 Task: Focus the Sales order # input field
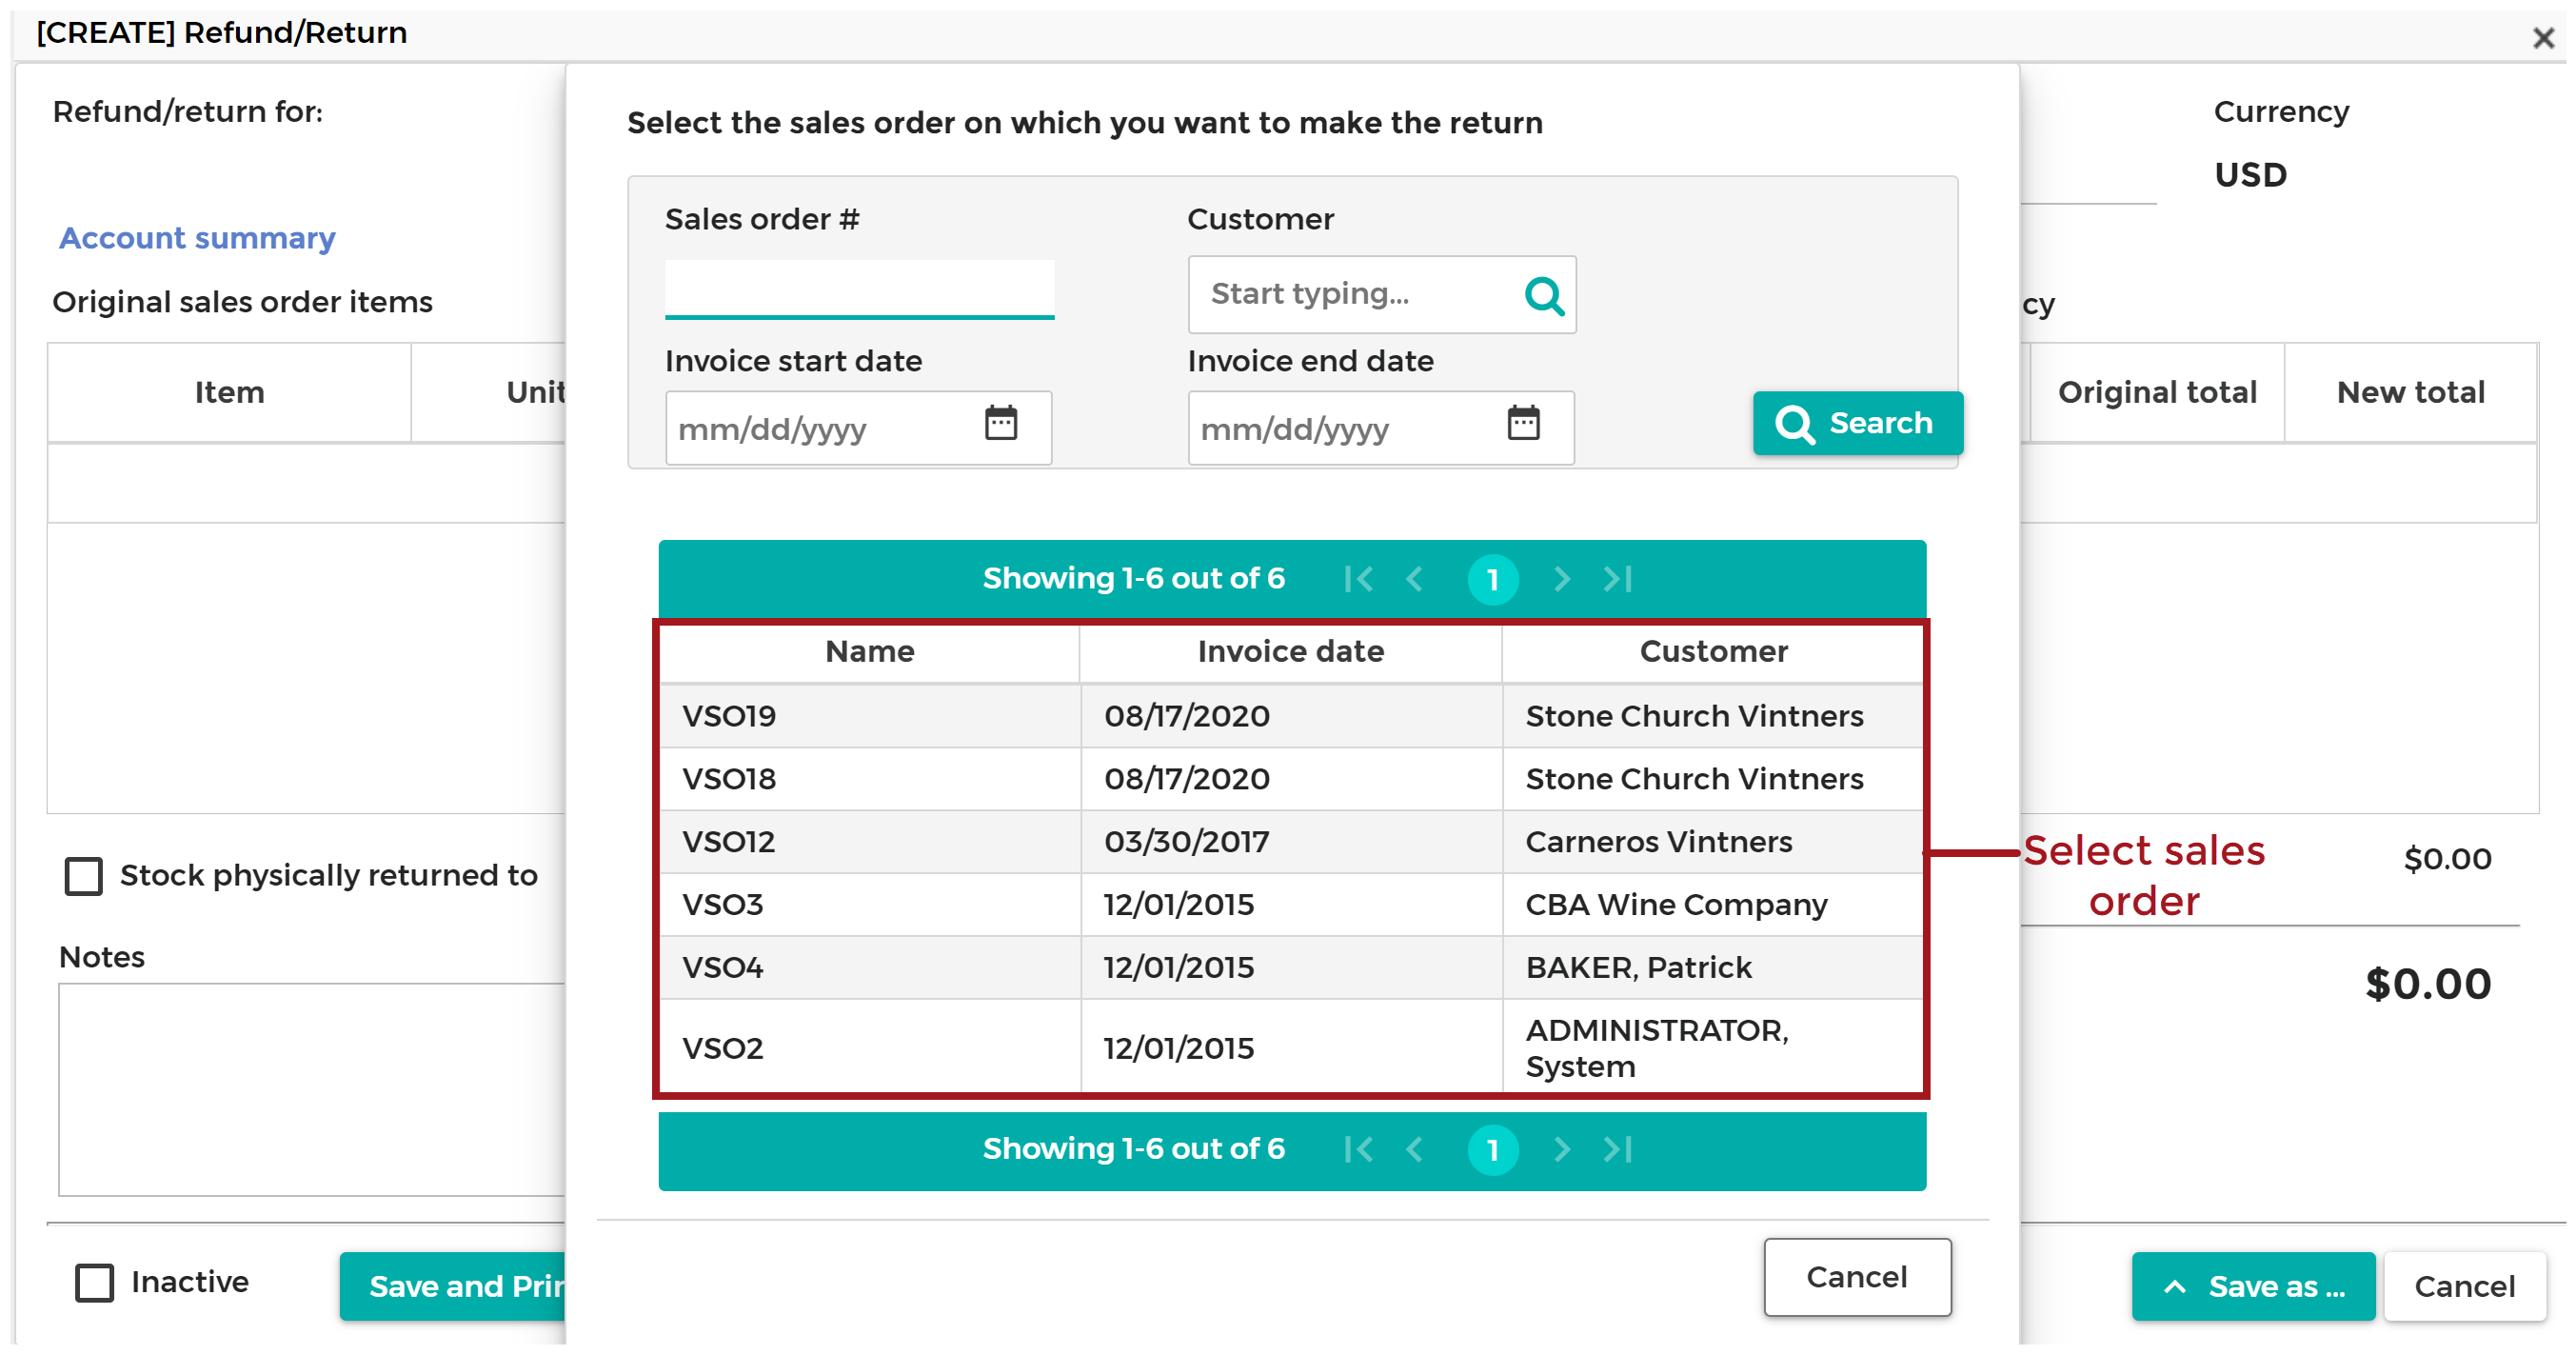point(859,289)
